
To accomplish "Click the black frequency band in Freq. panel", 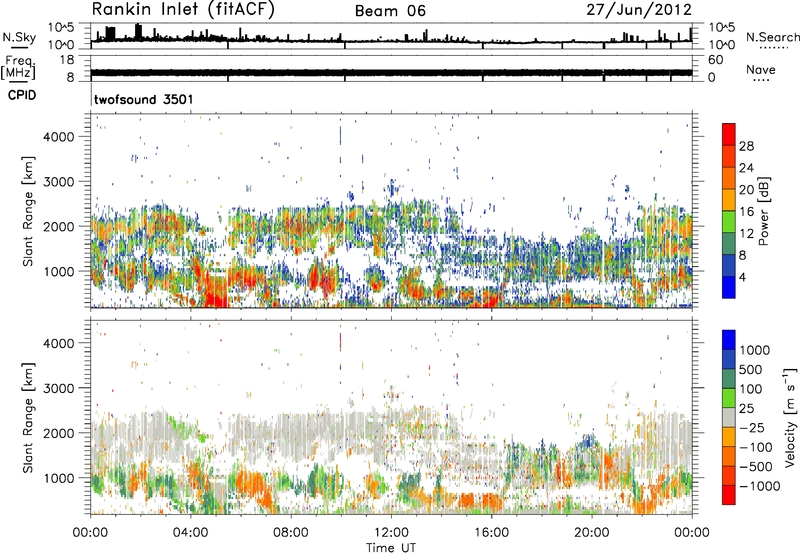I will tap(391, 72).
